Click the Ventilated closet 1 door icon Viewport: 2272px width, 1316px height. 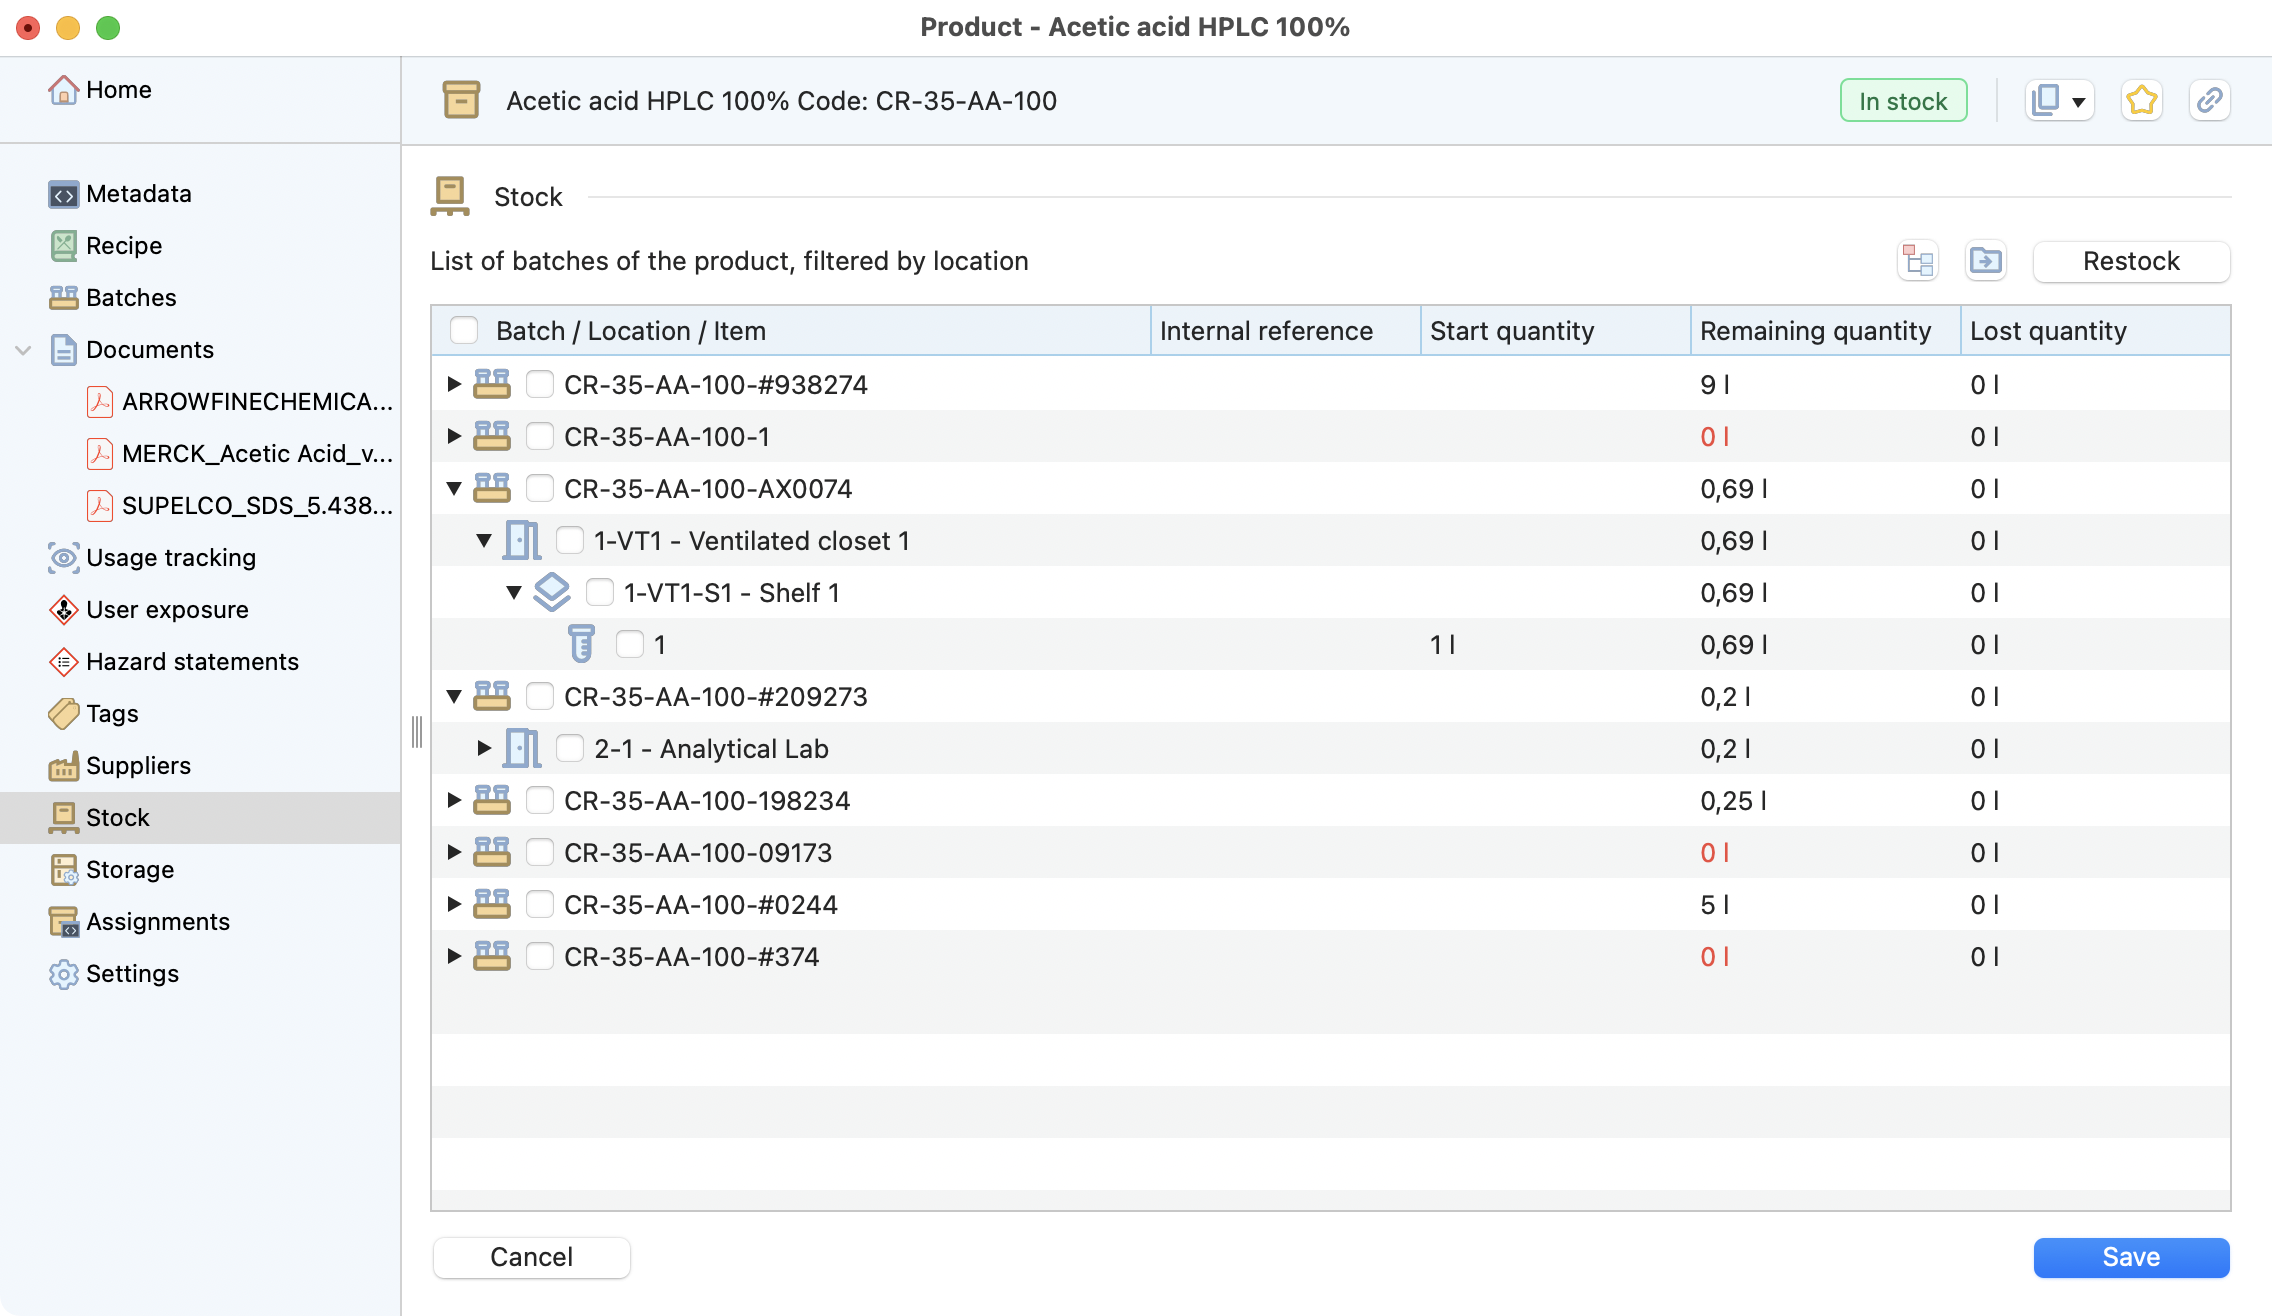pyautogui.click(x=522, y=541)
